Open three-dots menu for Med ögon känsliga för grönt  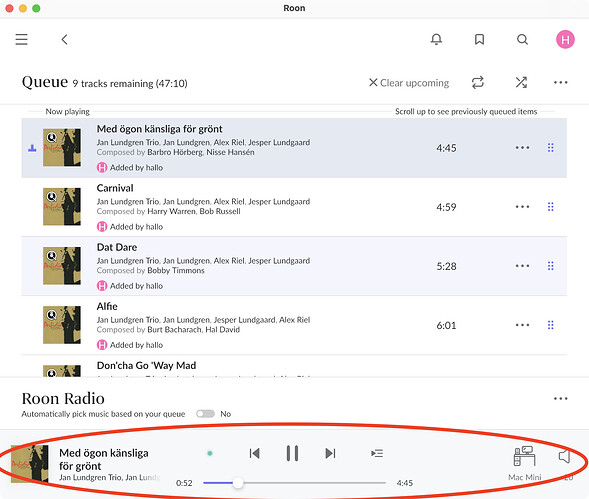[522, 148]
